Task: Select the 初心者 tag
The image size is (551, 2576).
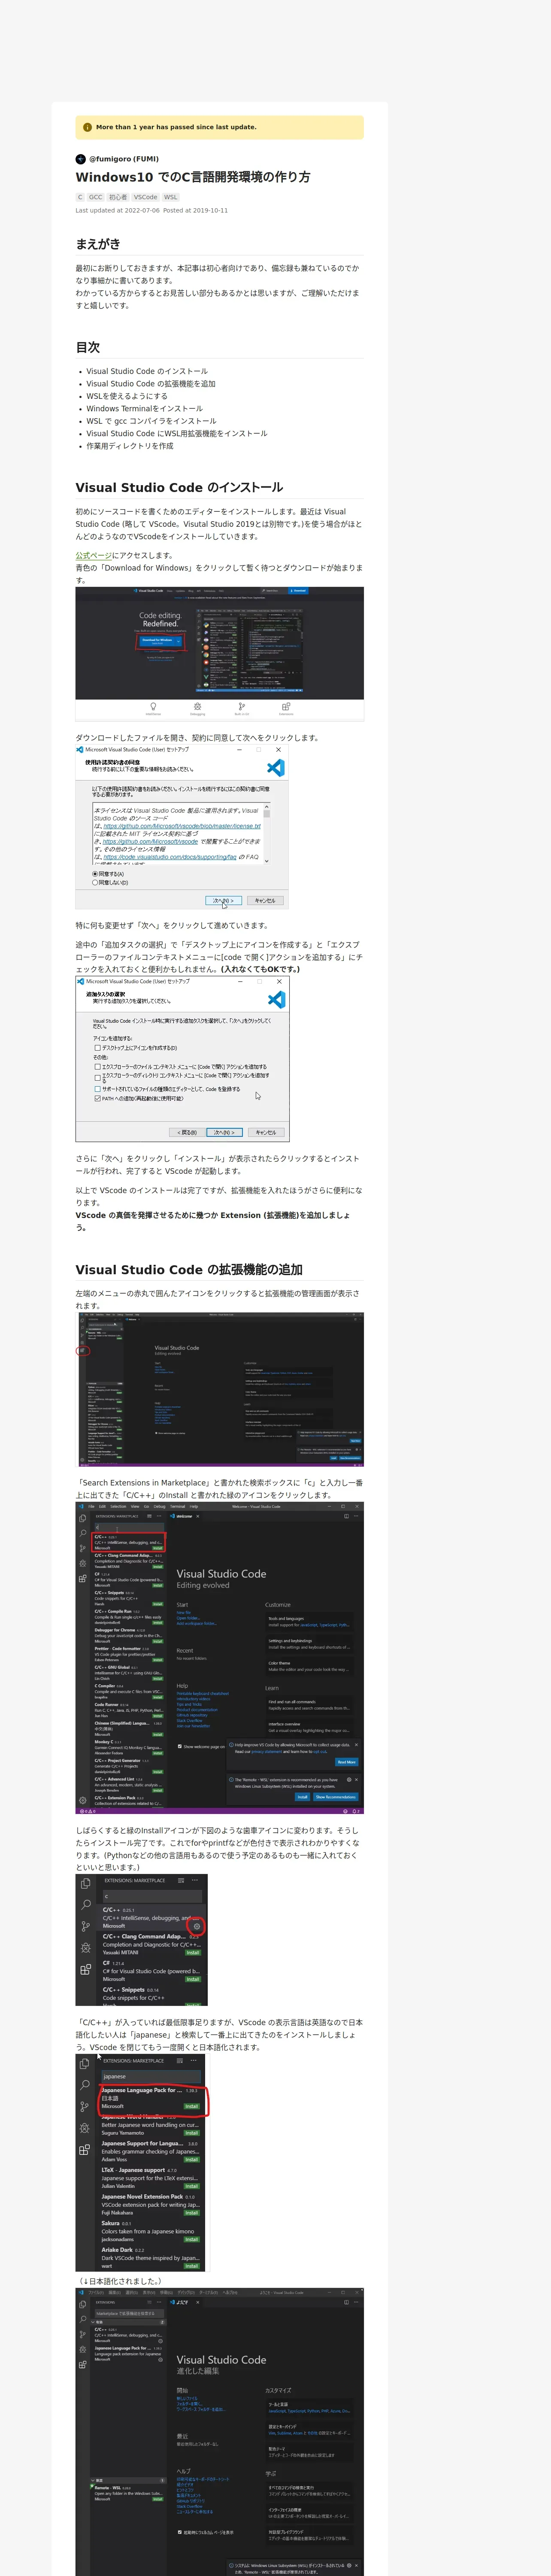Action: 118,197
